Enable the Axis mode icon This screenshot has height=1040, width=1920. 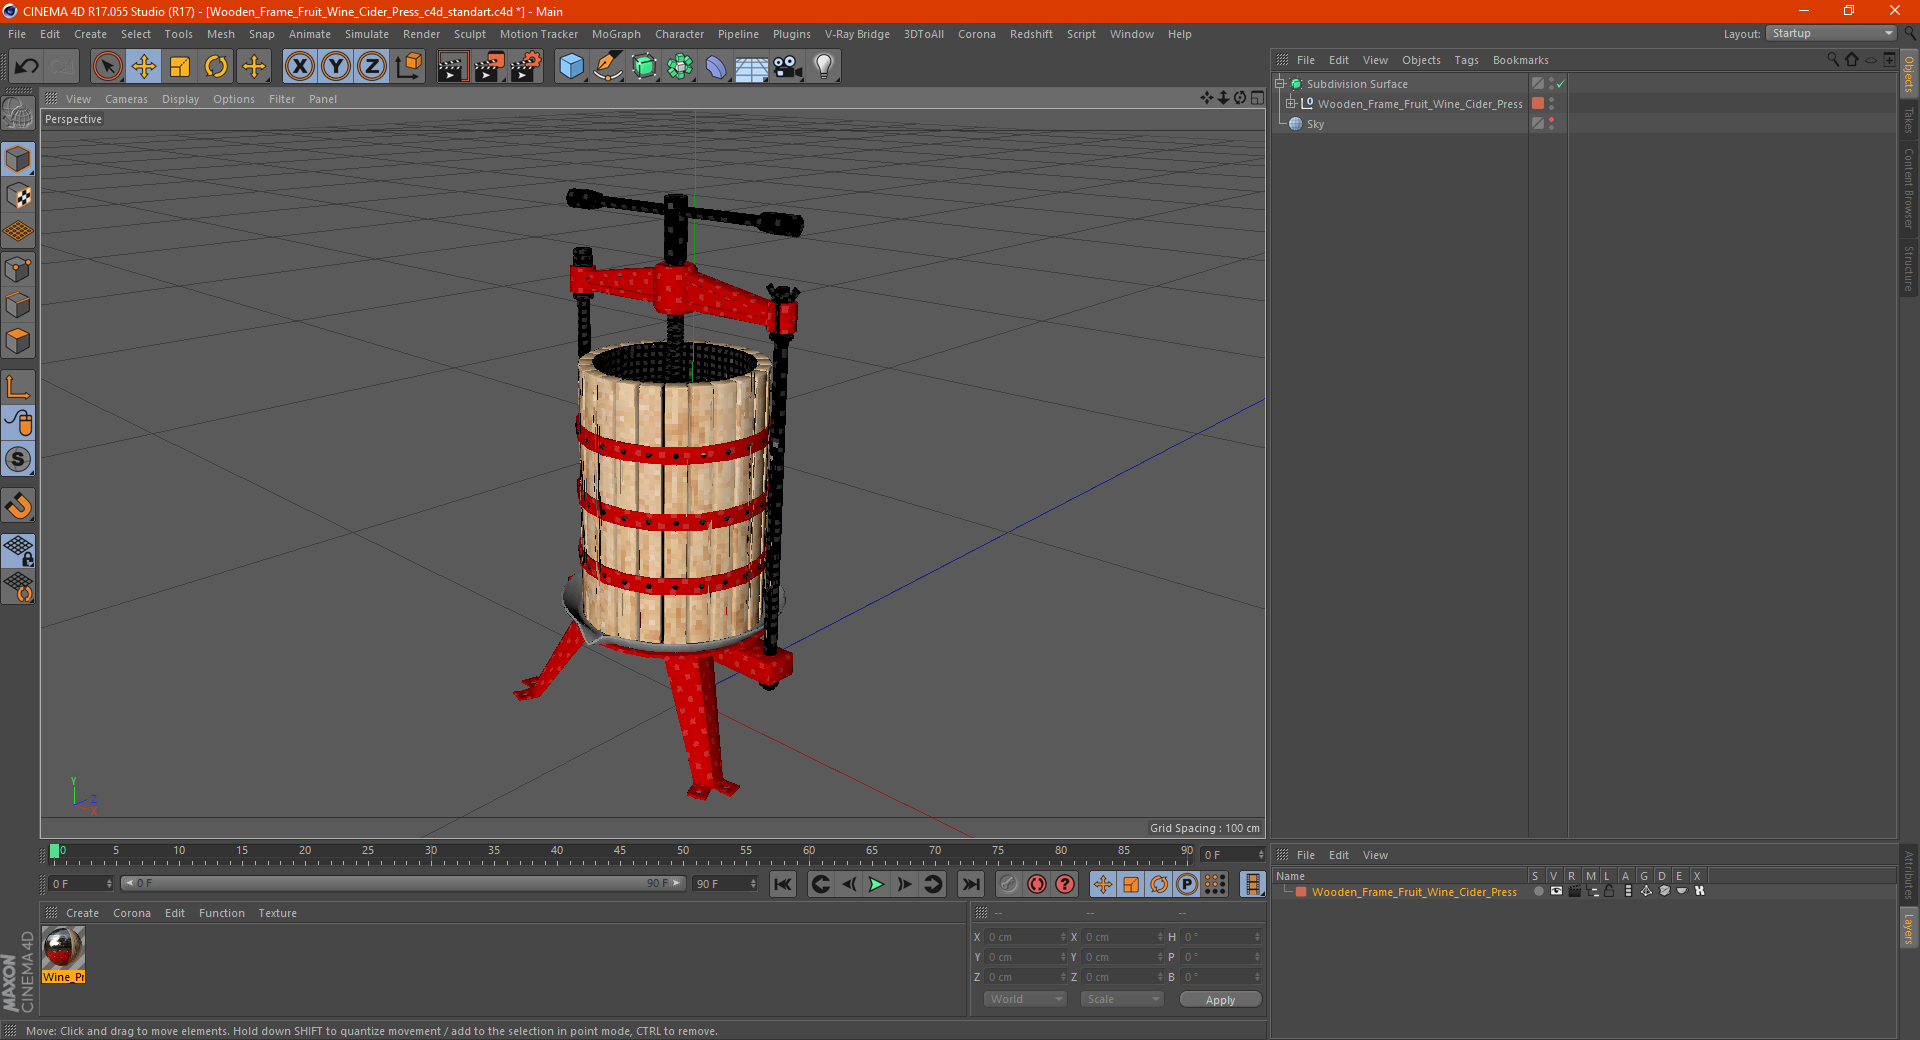18,387
